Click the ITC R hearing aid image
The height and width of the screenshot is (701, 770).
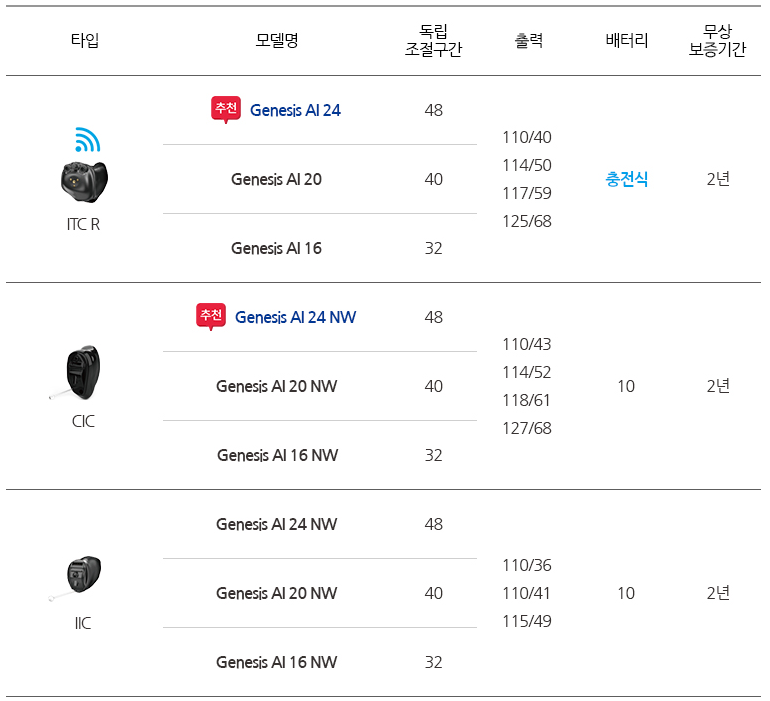point(84,182)
